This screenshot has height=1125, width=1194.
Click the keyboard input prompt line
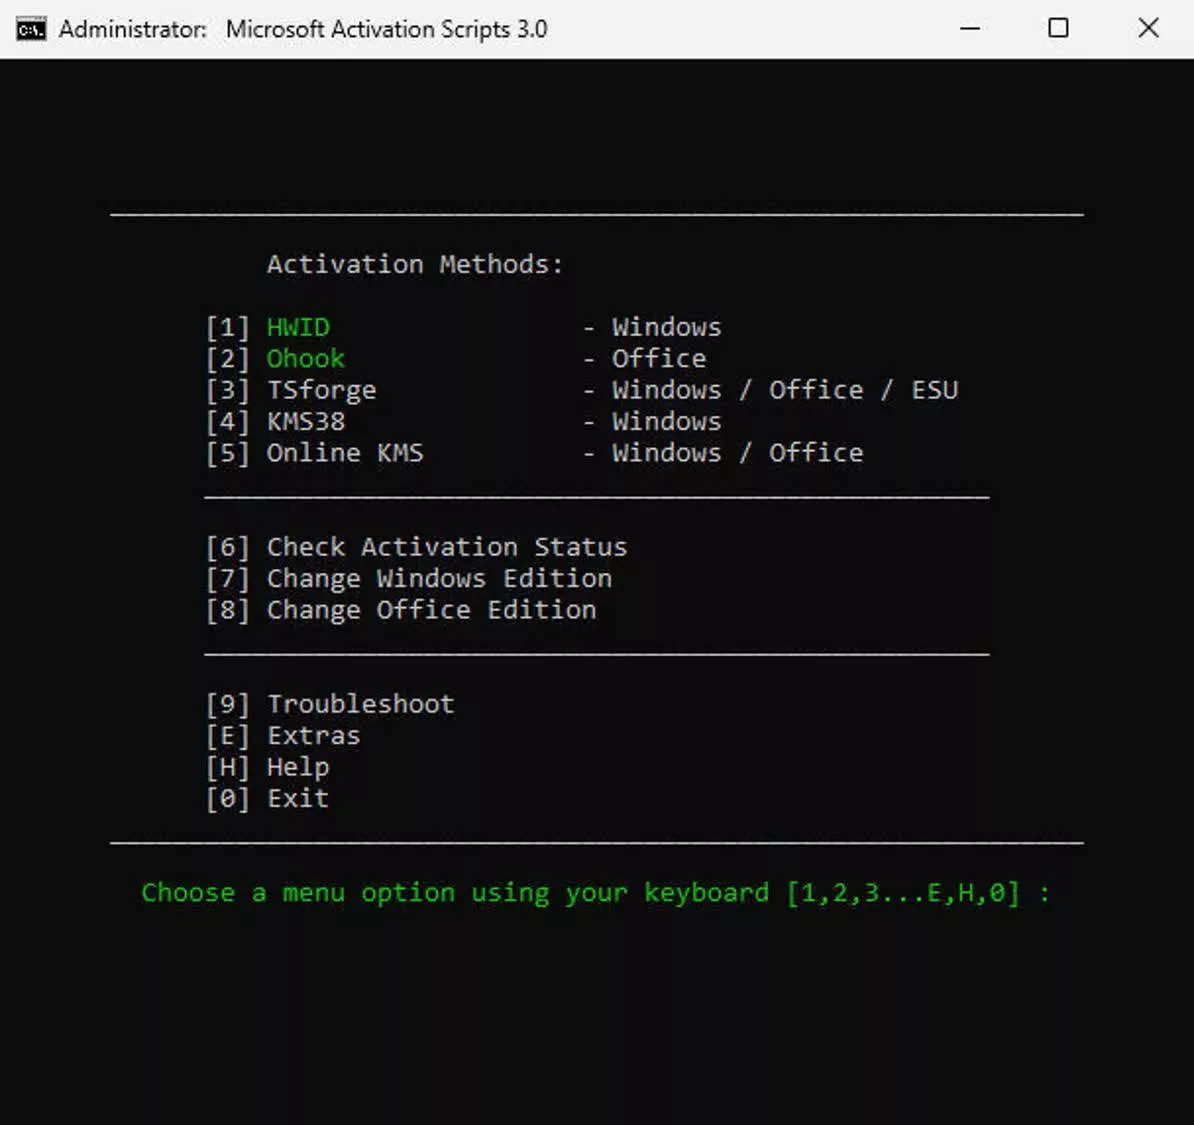click(595, 892)
